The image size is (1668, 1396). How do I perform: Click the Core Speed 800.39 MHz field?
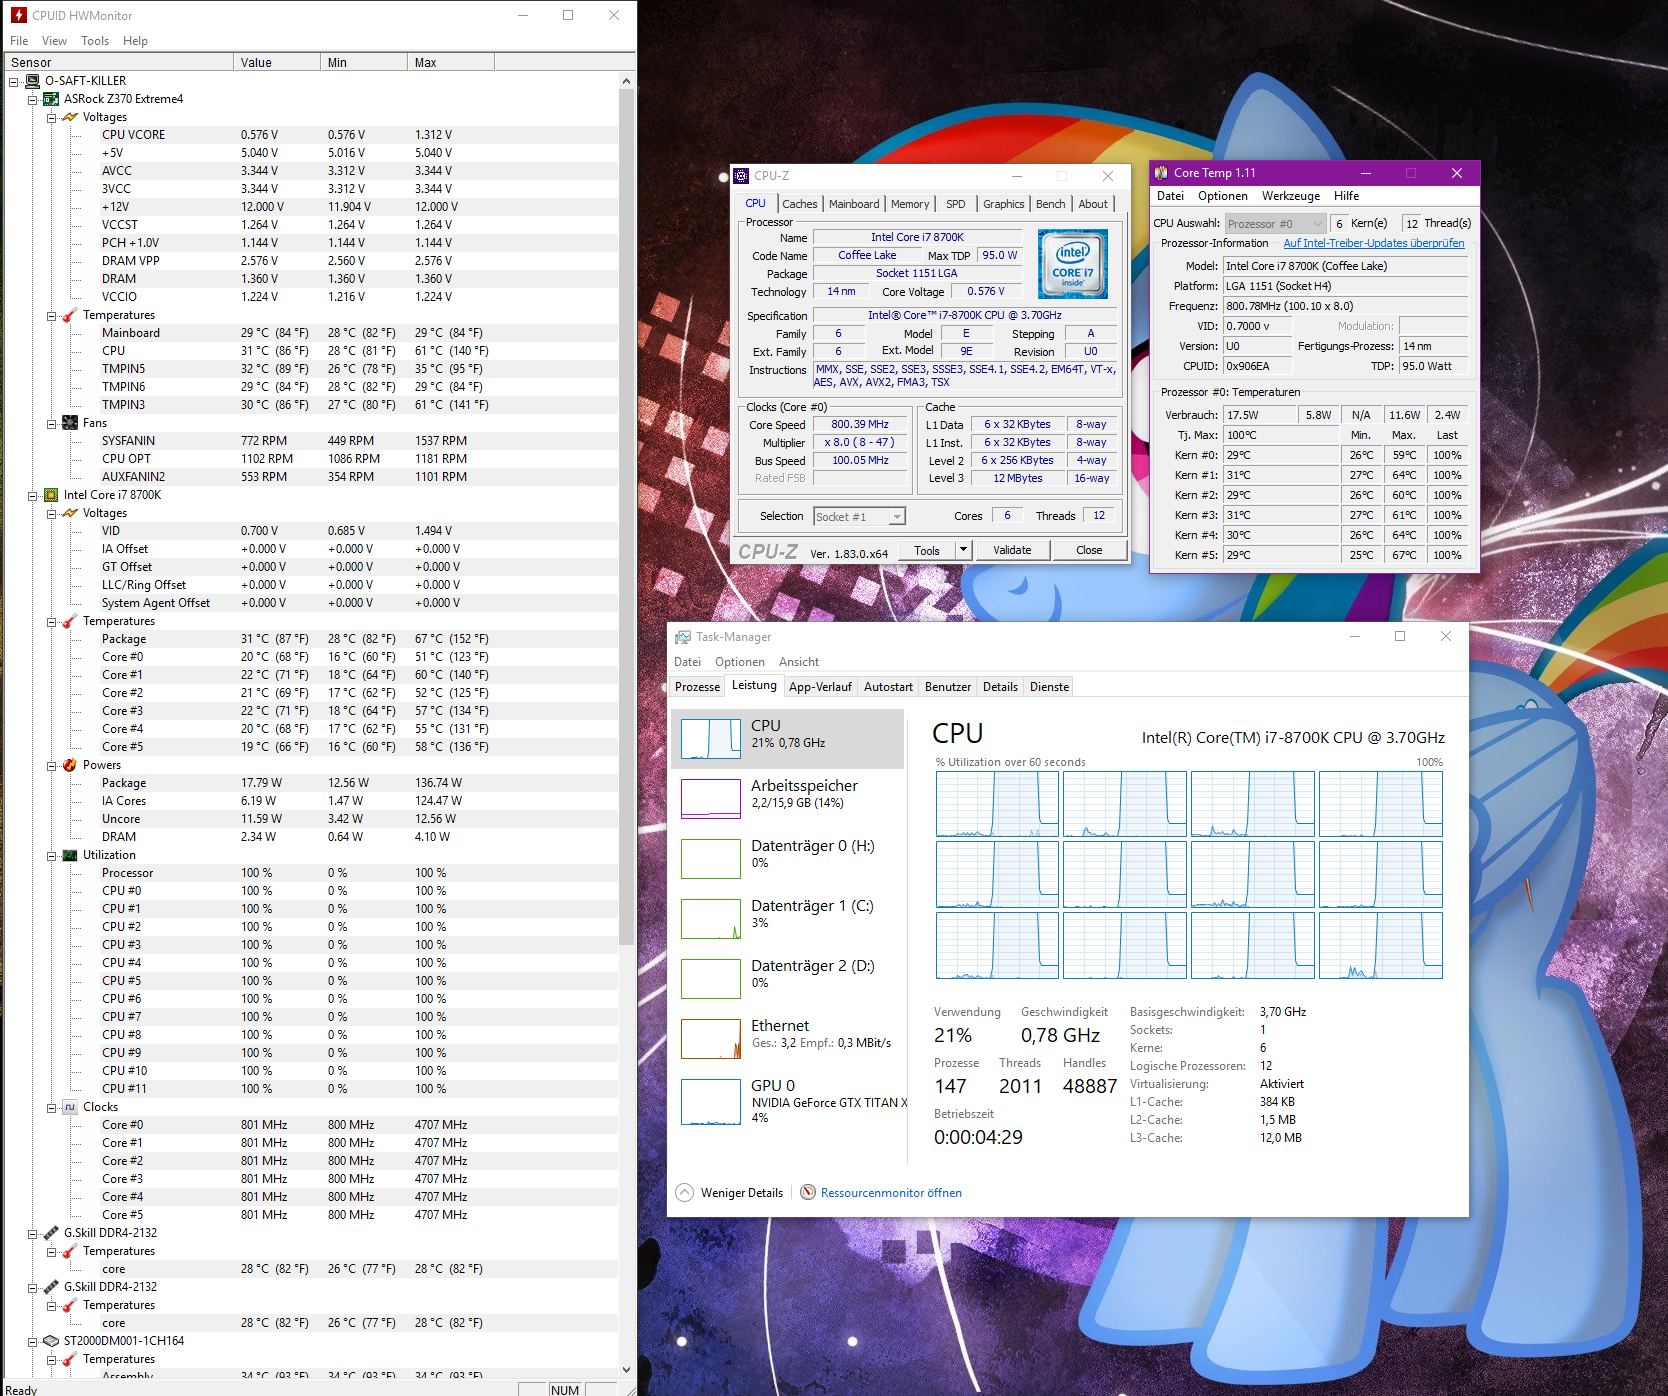tap(860, 424)
